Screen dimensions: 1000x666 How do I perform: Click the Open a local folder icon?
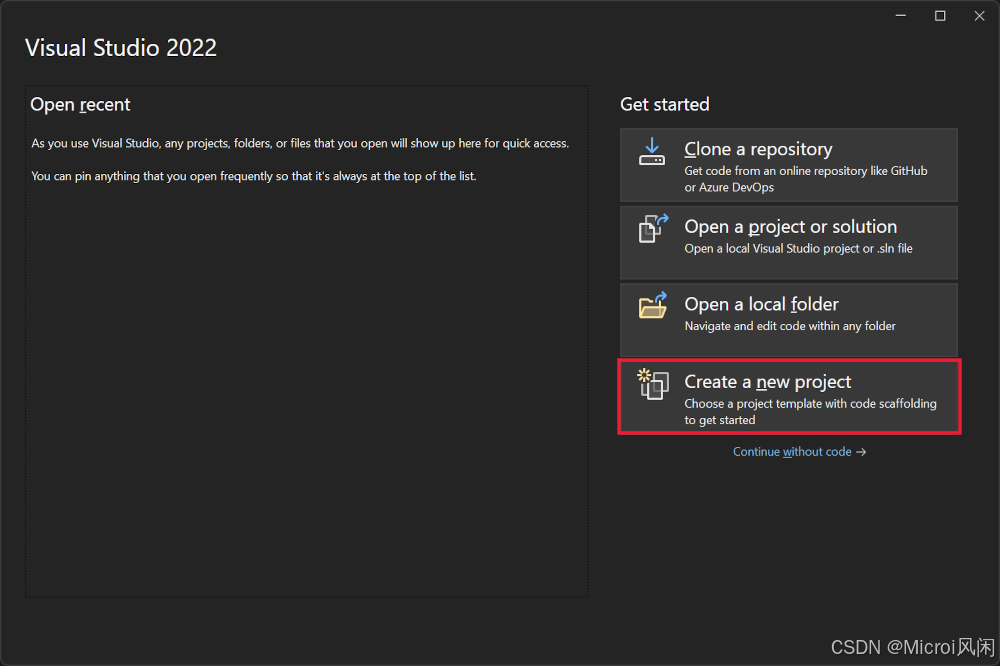(653, 306)
